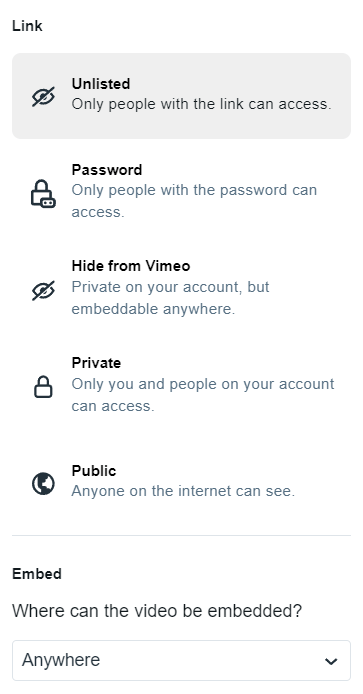Click 'Only people with the password' description
The height and width of the screenshot is (694, 363).
point(194,200)
